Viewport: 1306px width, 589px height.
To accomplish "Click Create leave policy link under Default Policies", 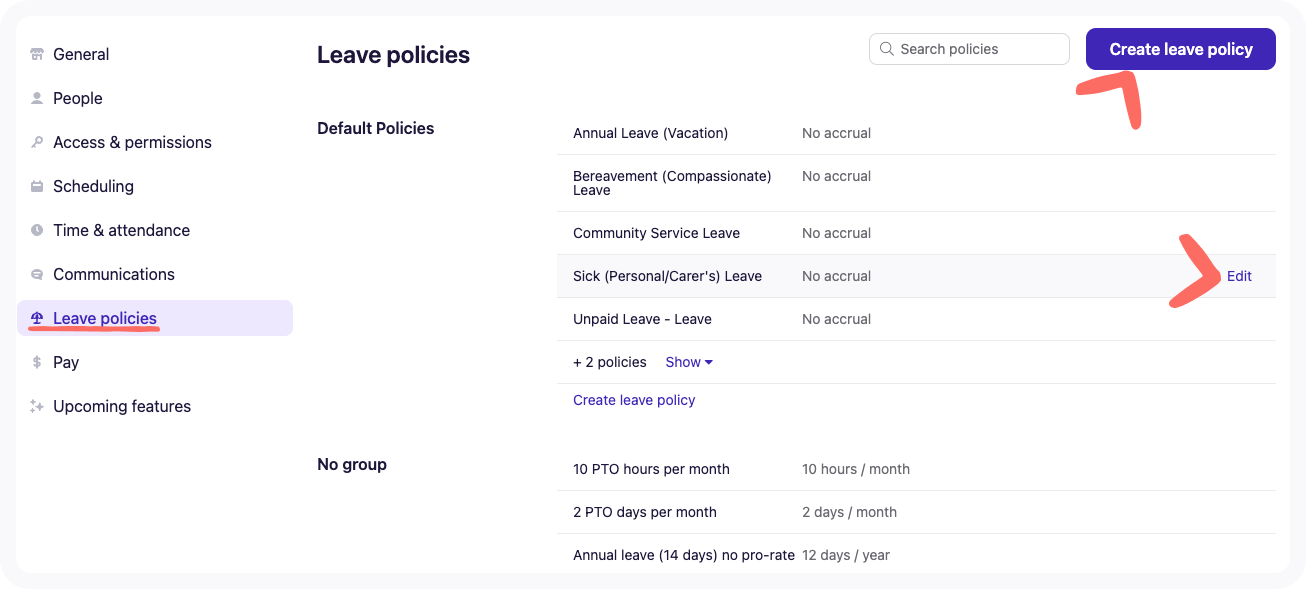I will pos(634,400).
